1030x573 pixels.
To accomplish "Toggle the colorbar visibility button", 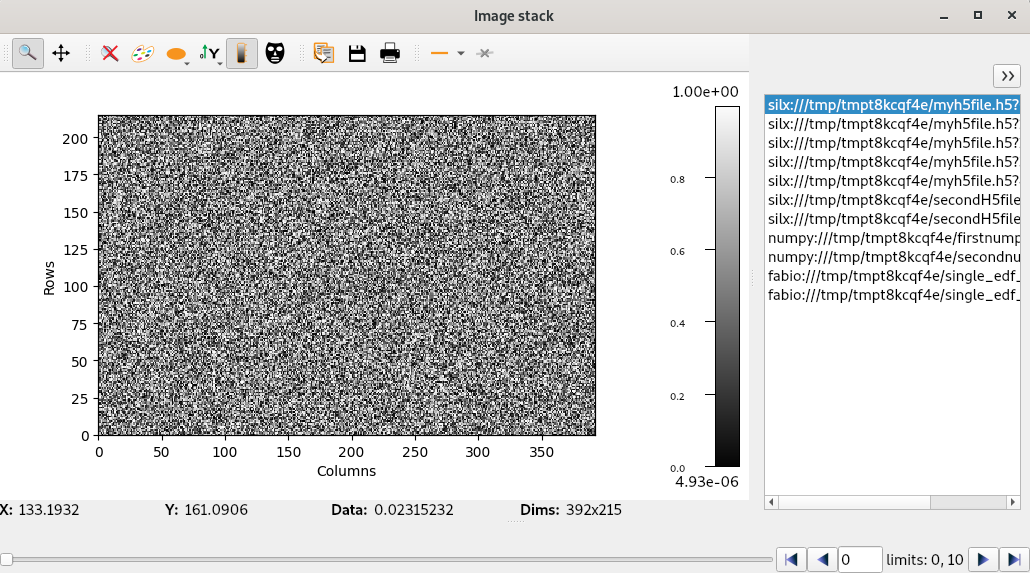I will click(242, 53).
